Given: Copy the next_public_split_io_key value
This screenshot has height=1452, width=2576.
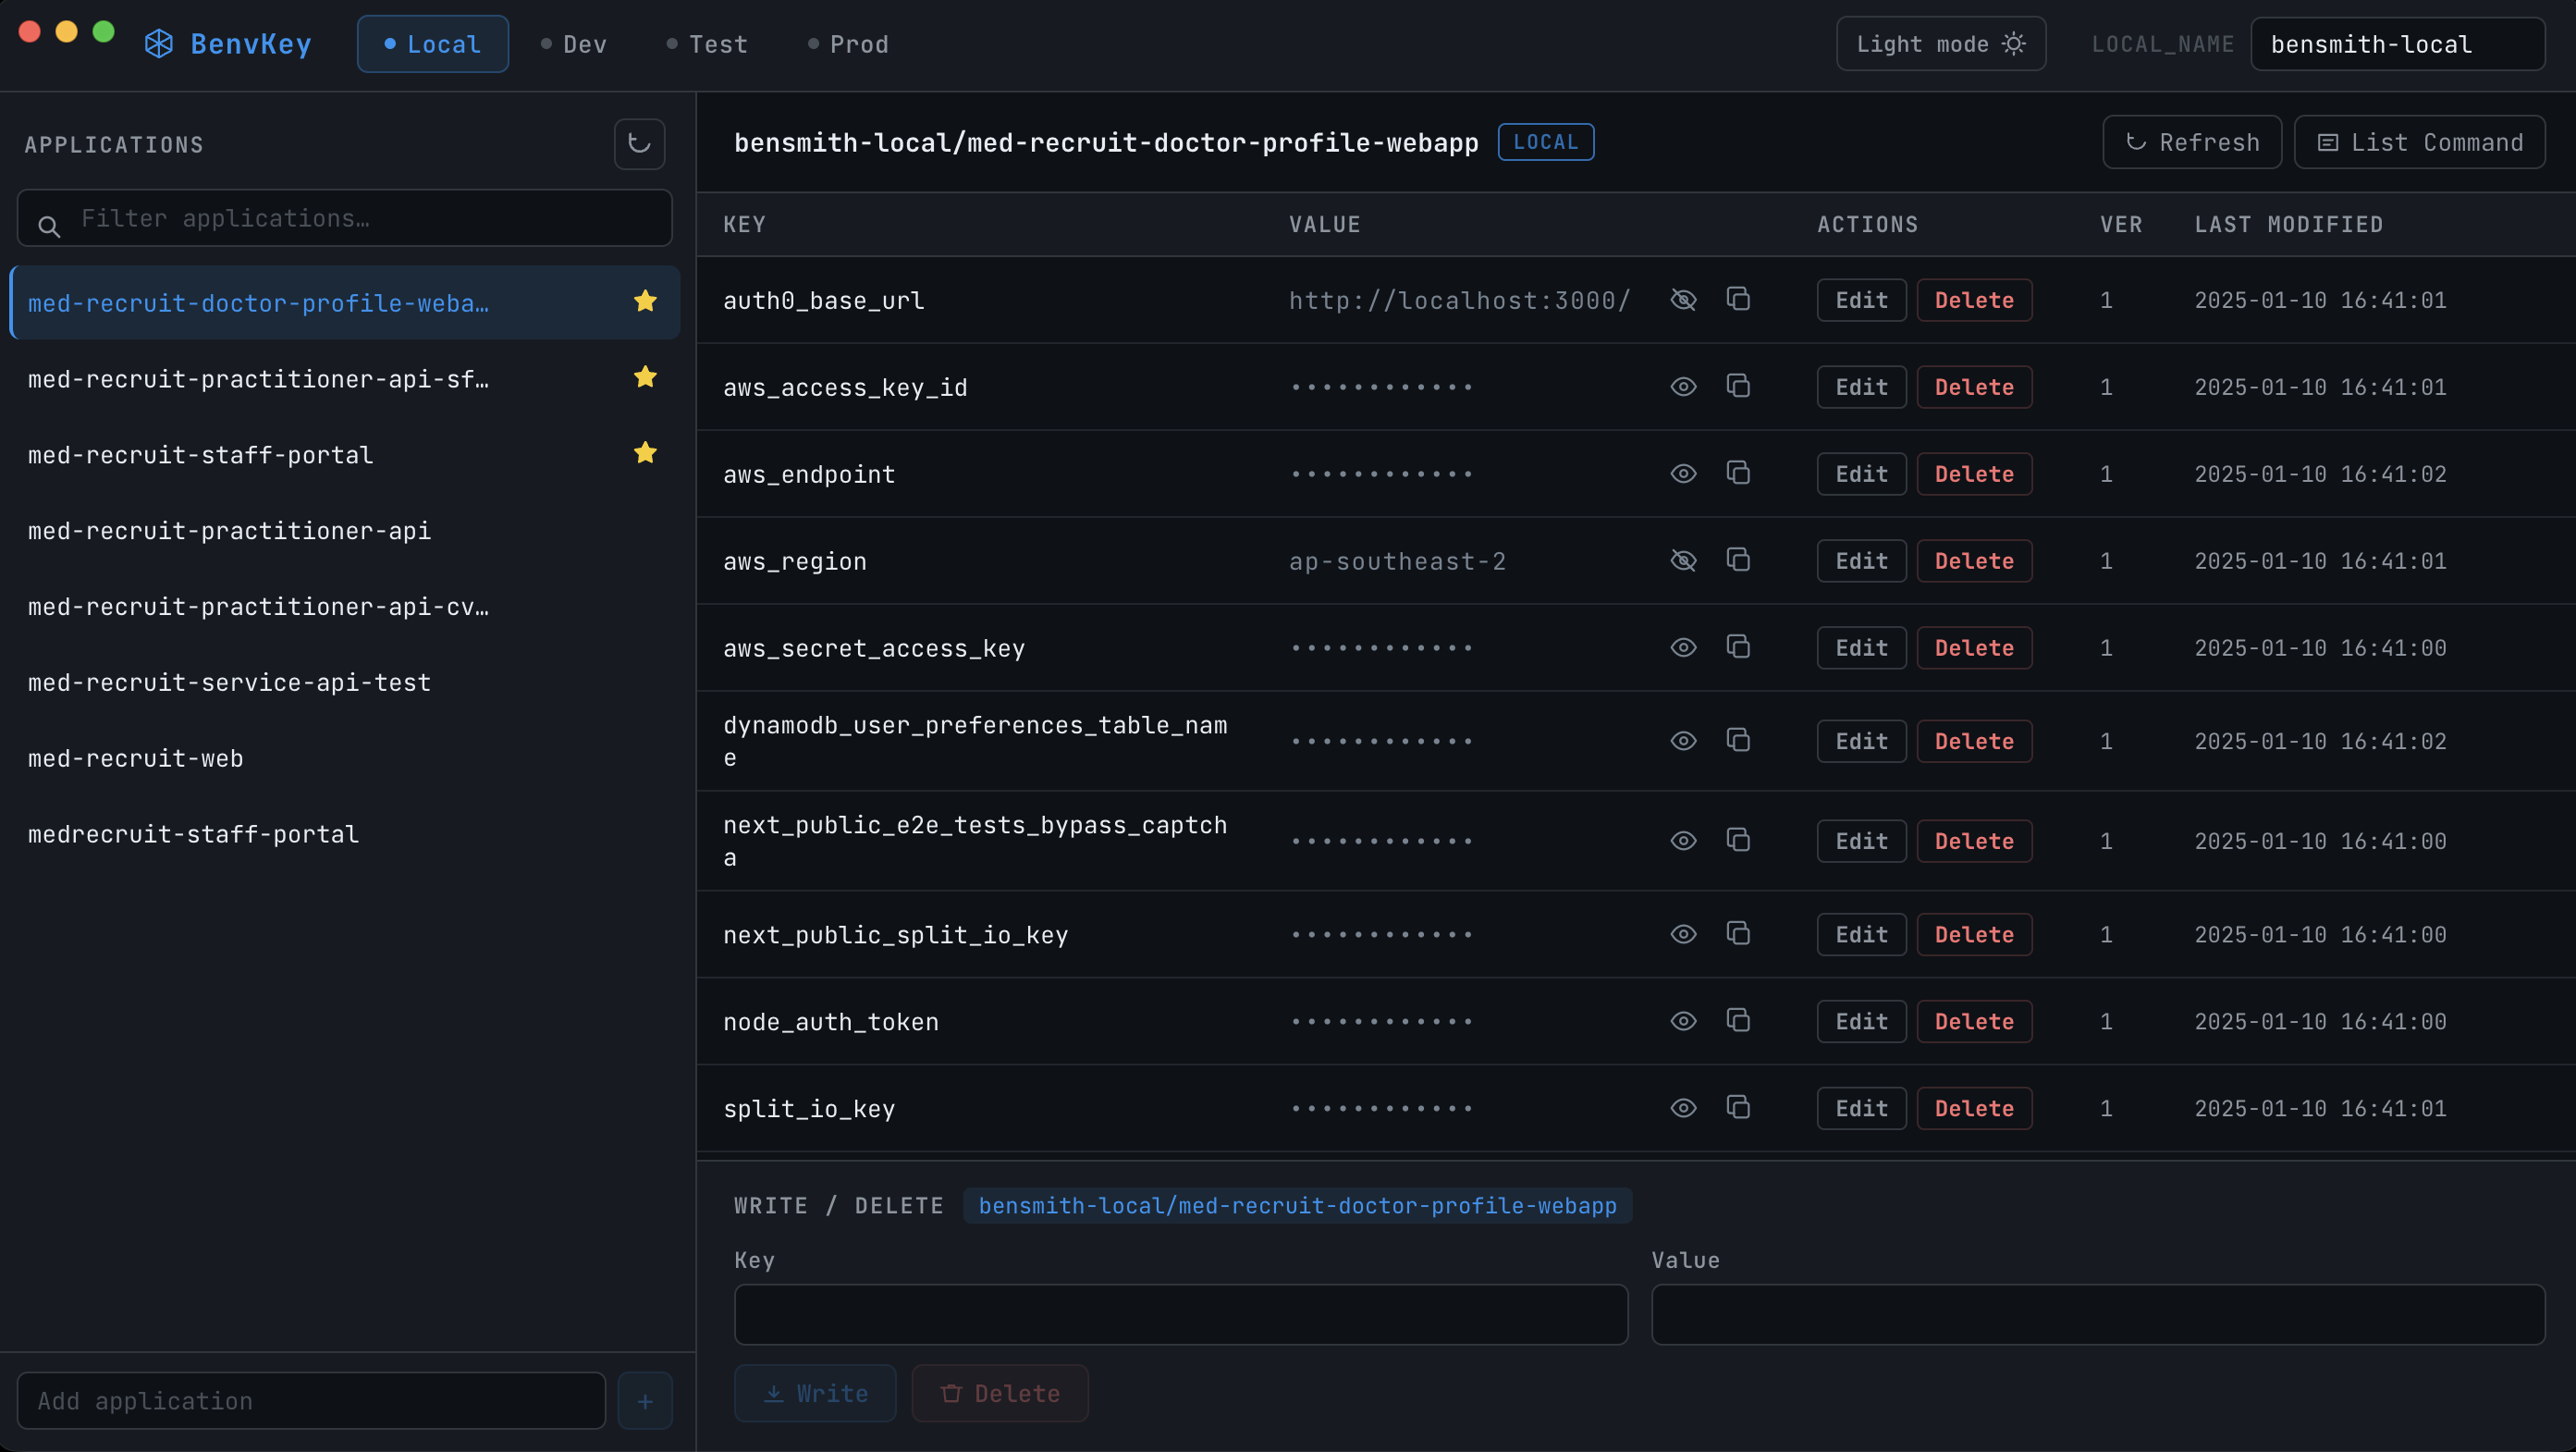Looking at the screenshot, I should 1738,934.
